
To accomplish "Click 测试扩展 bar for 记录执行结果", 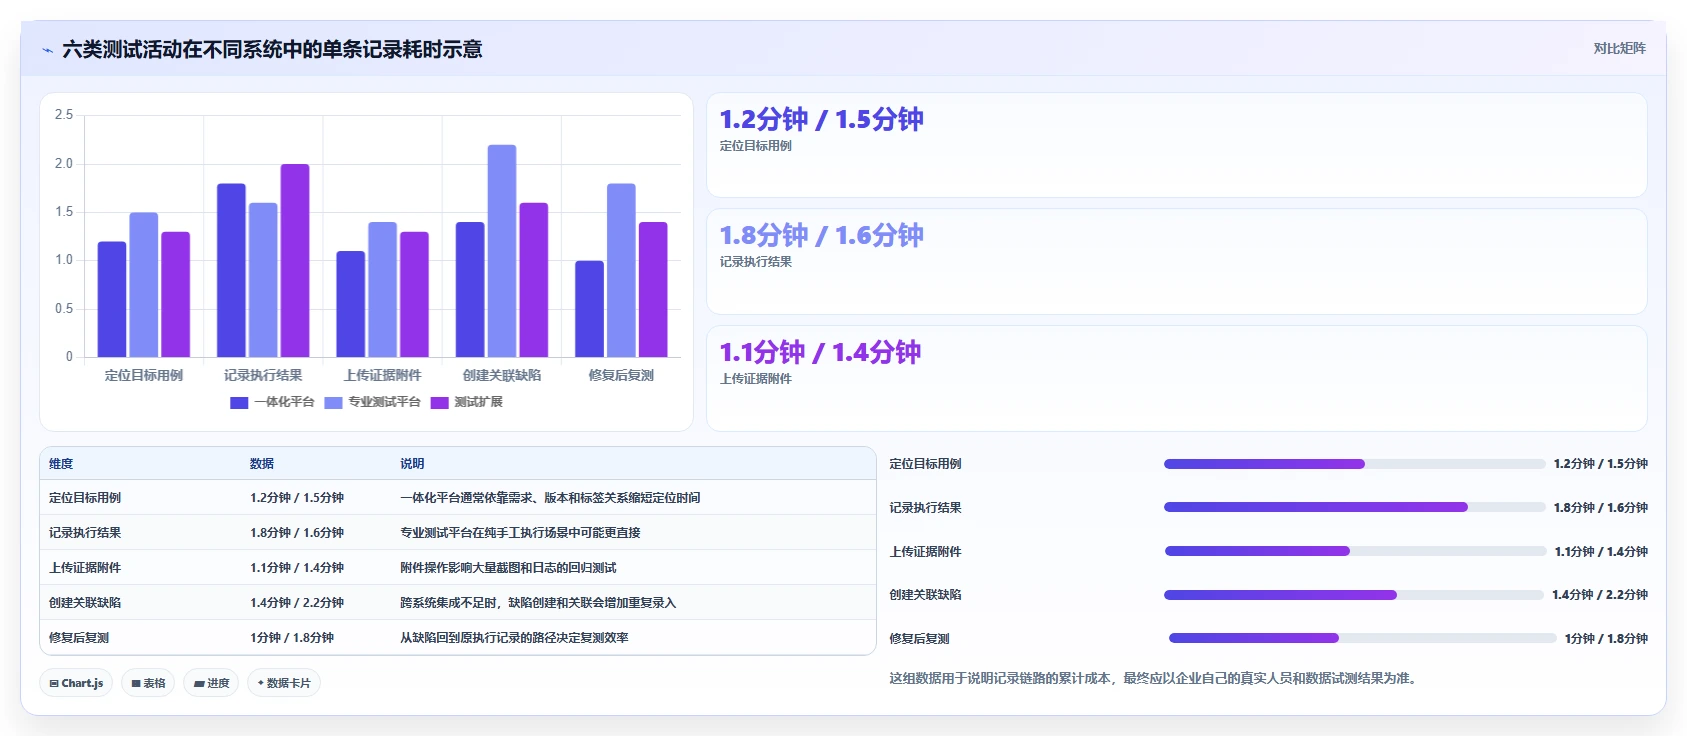I will point(295,260).
